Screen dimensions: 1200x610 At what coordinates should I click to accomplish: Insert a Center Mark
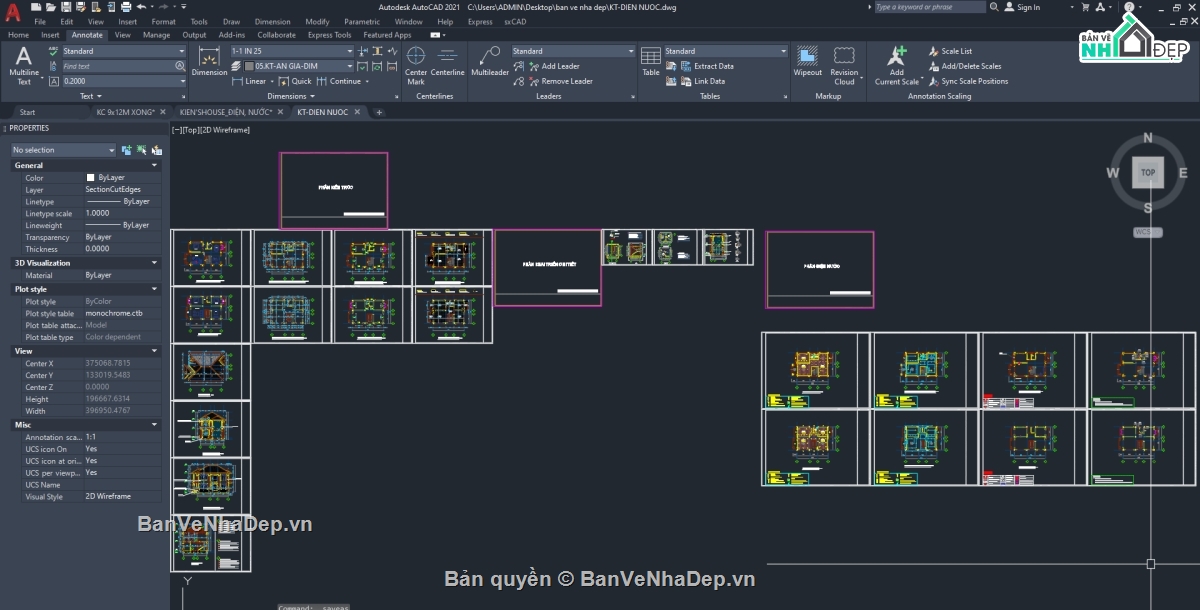415,62
